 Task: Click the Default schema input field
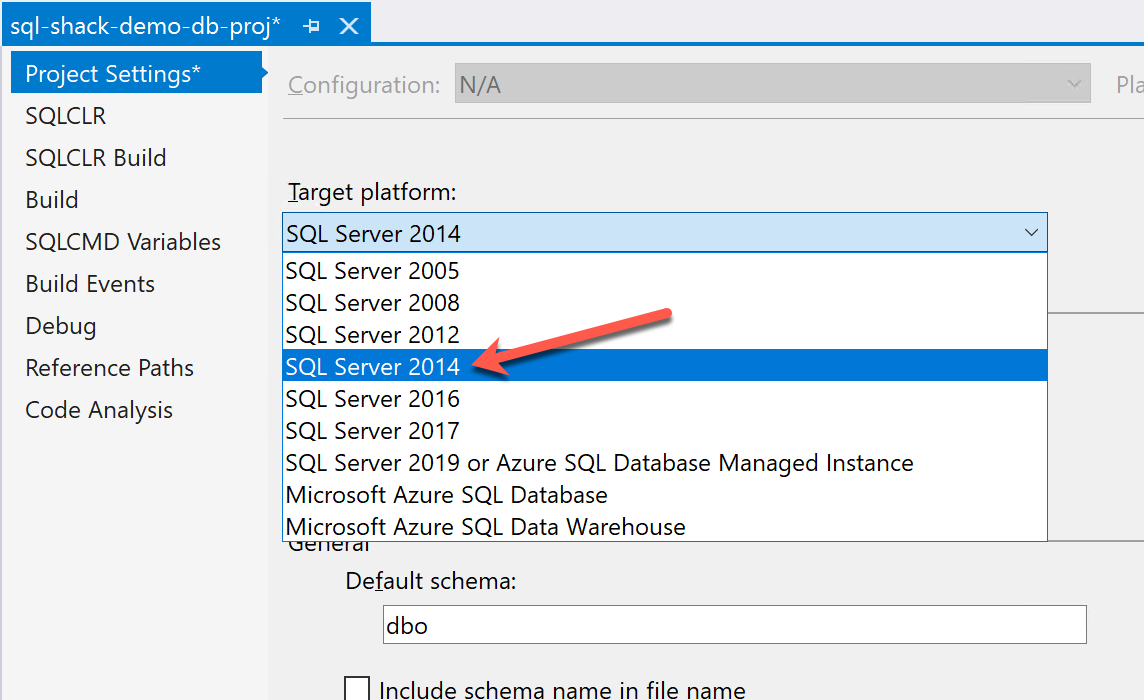[x=735, y=625]
